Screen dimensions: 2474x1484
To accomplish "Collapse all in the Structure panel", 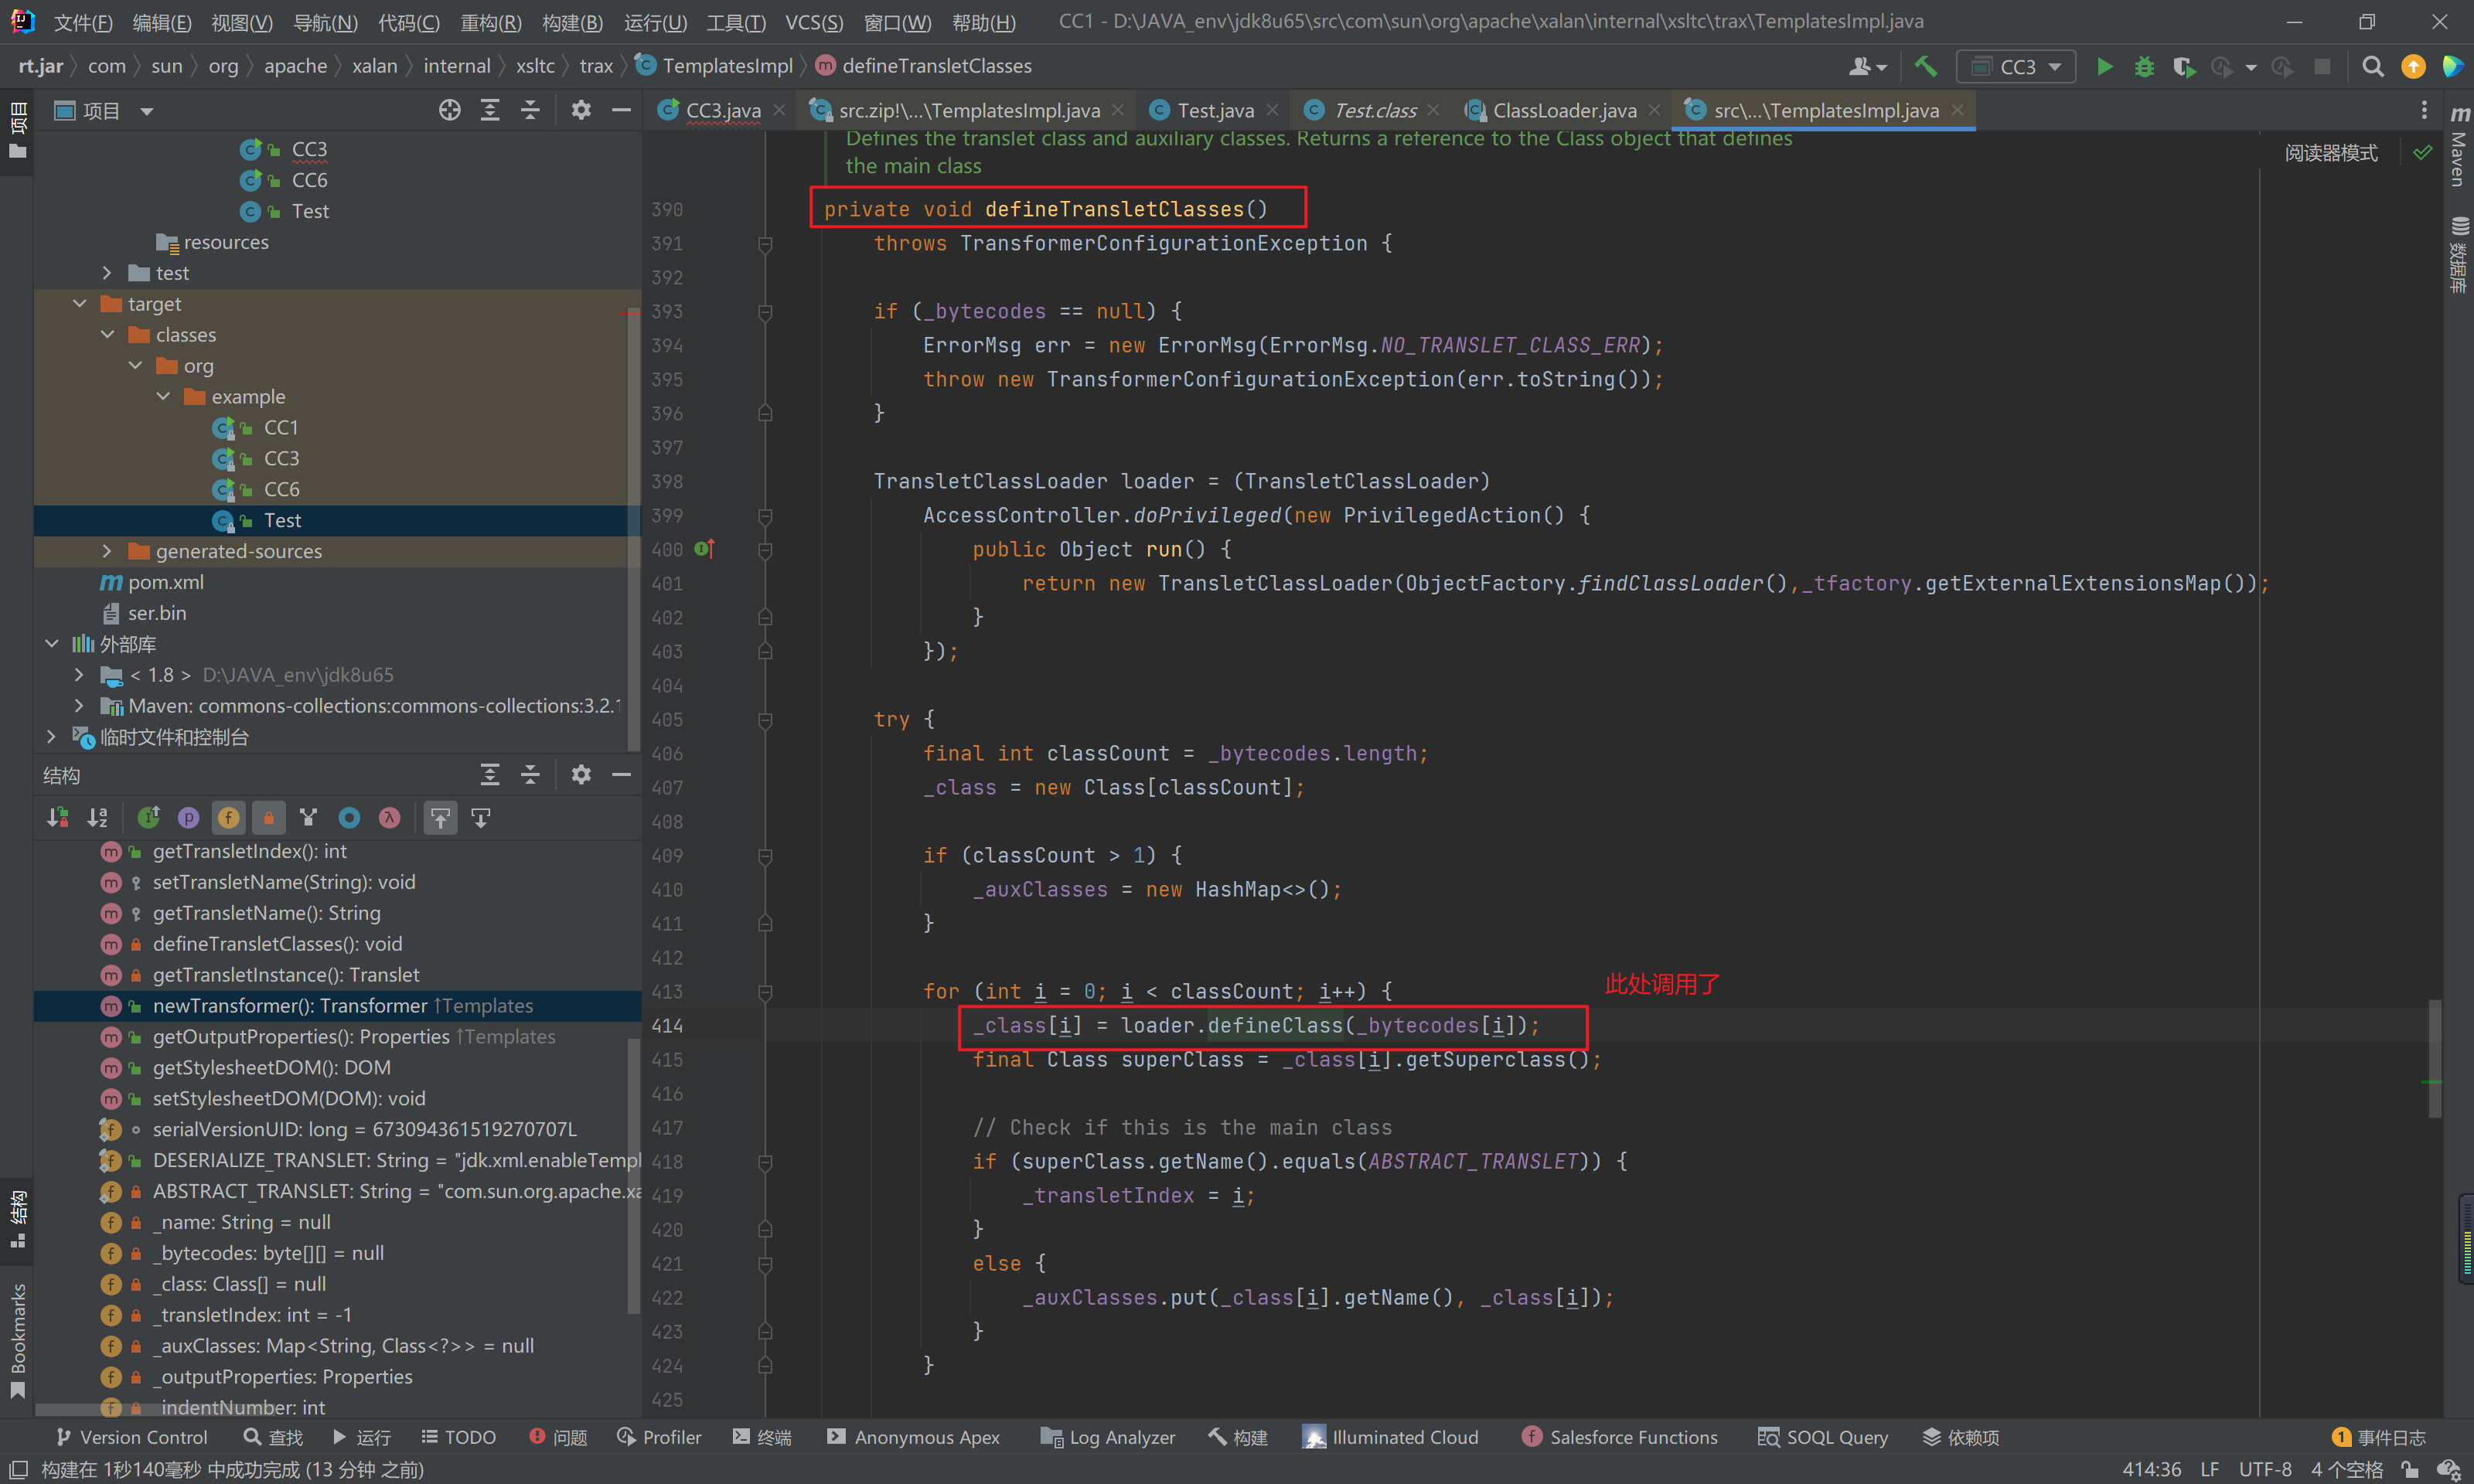I will [530, 775].
